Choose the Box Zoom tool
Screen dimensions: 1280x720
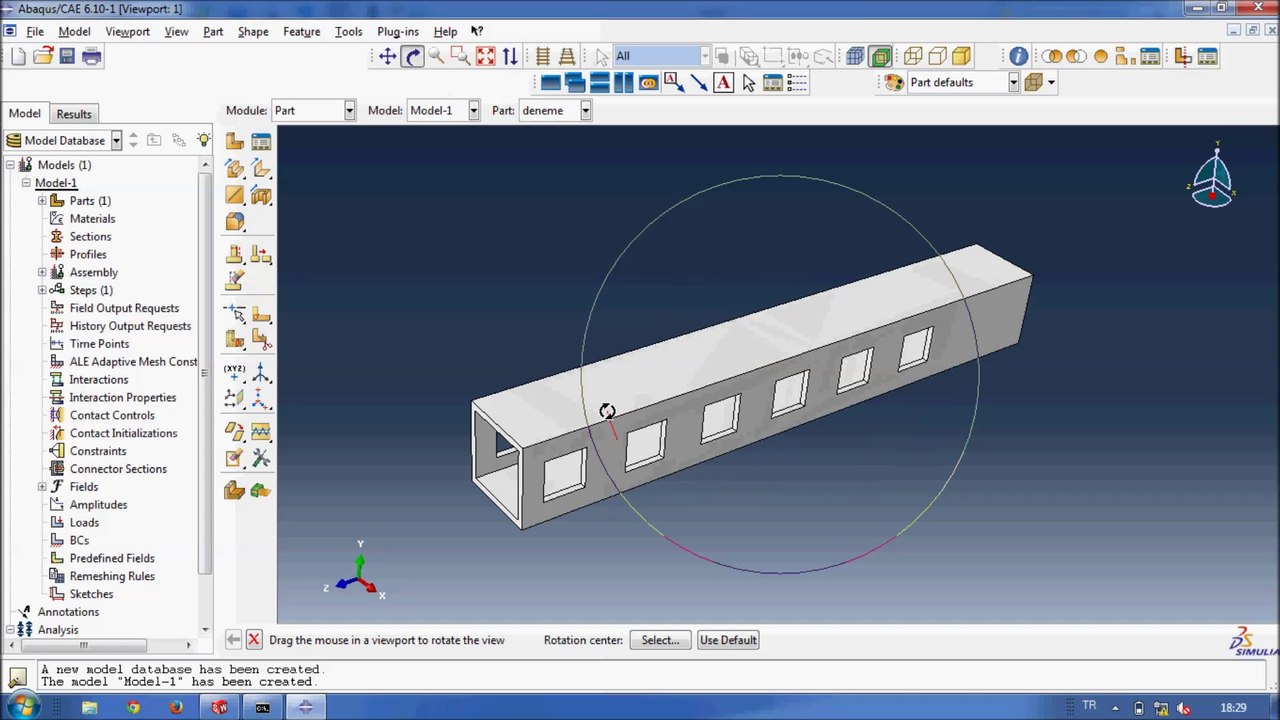461,56
